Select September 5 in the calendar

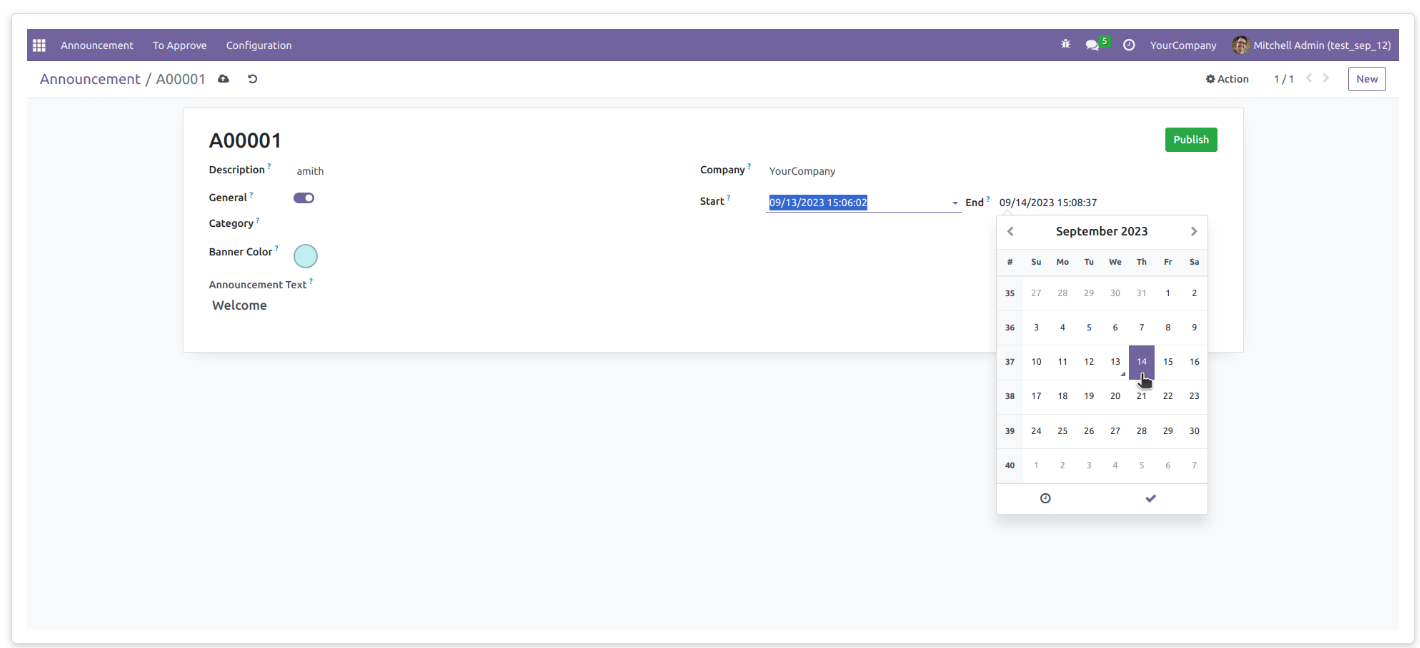click(1089, 327)
